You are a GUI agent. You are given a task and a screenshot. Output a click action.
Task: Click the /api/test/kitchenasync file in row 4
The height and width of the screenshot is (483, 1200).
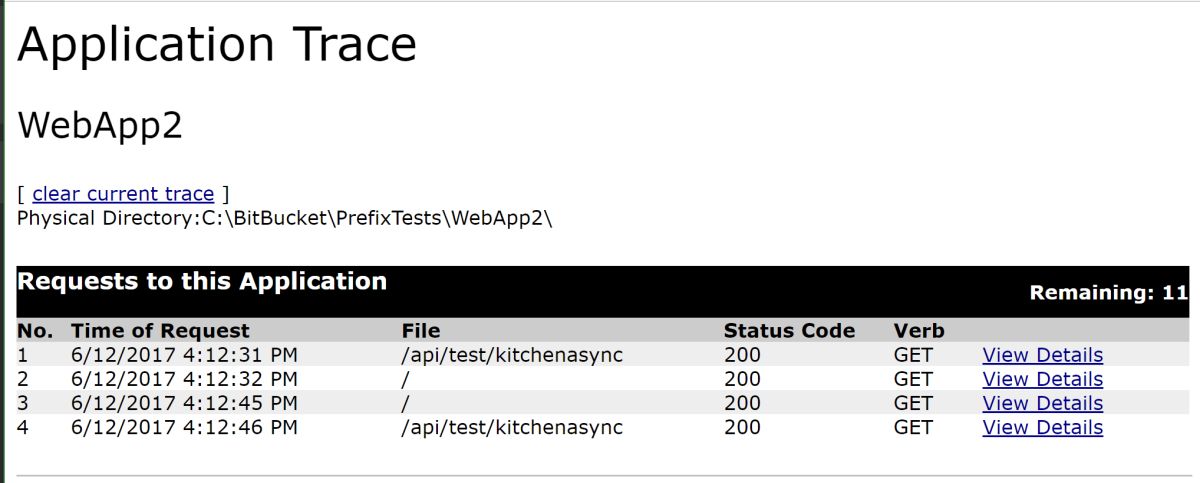(511, 427)
